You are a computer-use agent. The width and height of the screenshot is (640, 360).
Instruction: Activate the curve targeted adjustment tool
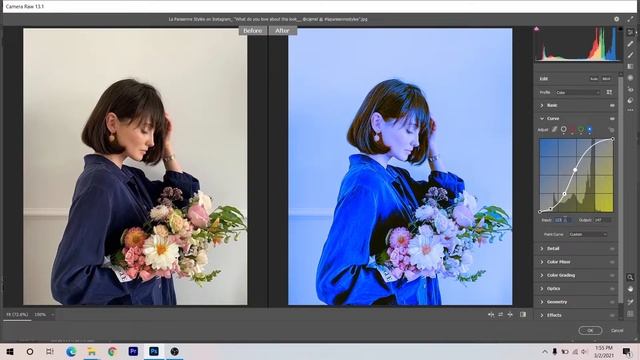611,130
